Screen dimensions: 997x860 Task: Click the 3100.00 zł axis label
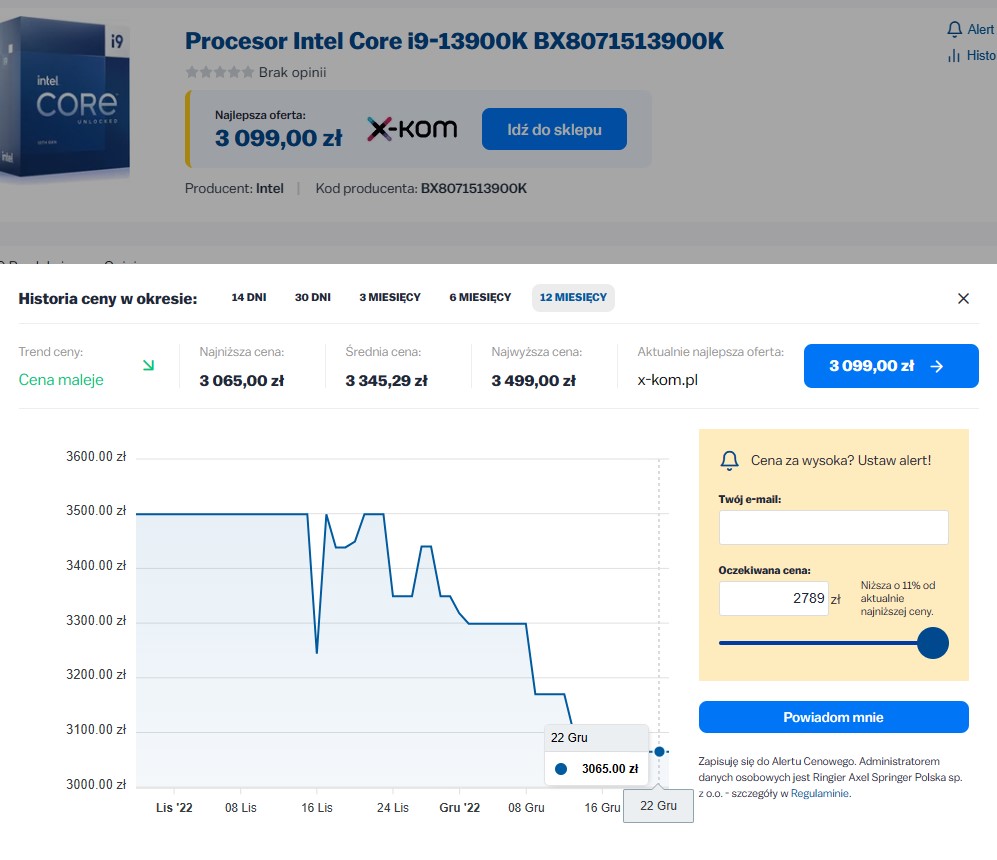(x=96, y=729)
